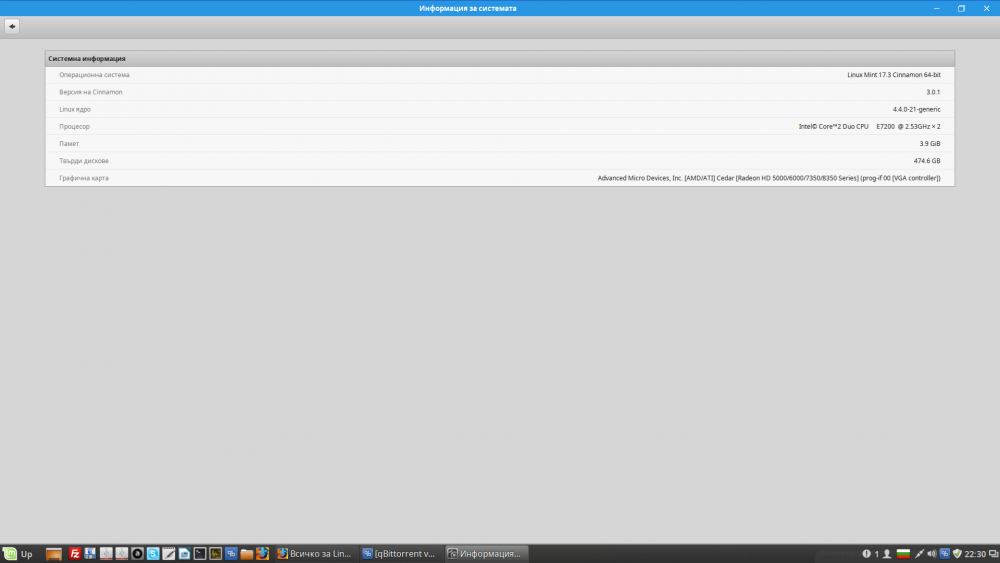
Task: Open the sound volume applet
Action: click(x=932, y=553)
